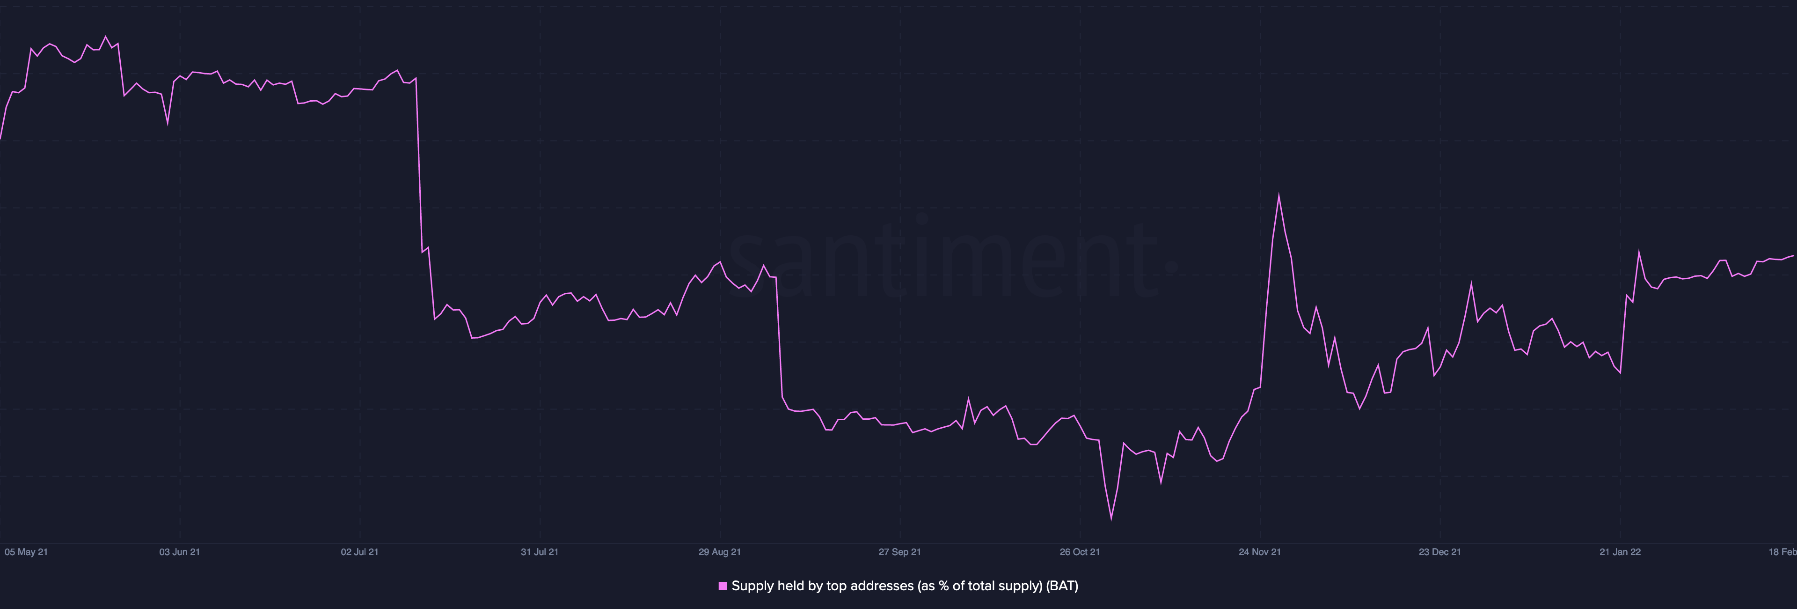Click the line's starting point at left edge
The height and width of the screenshot is (609, 1797).
point(1,139)
